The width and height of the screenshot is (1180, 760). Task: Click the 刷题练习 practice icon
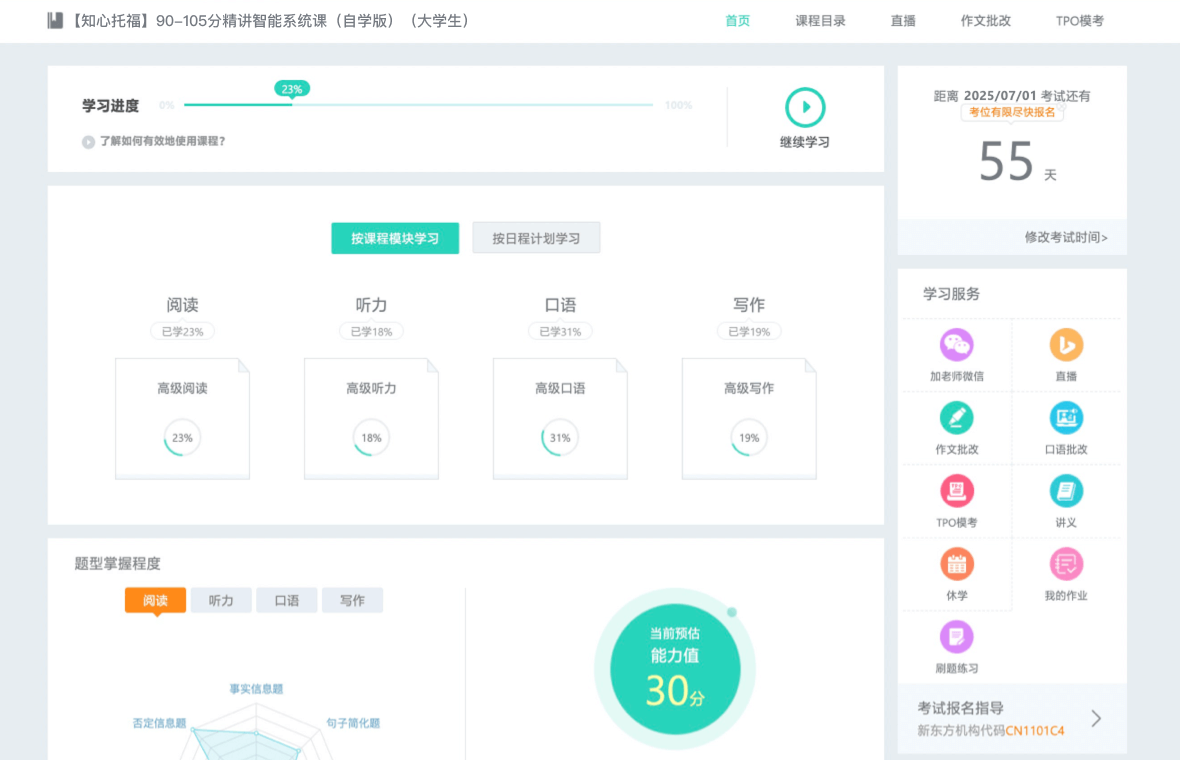coord(956,637)
